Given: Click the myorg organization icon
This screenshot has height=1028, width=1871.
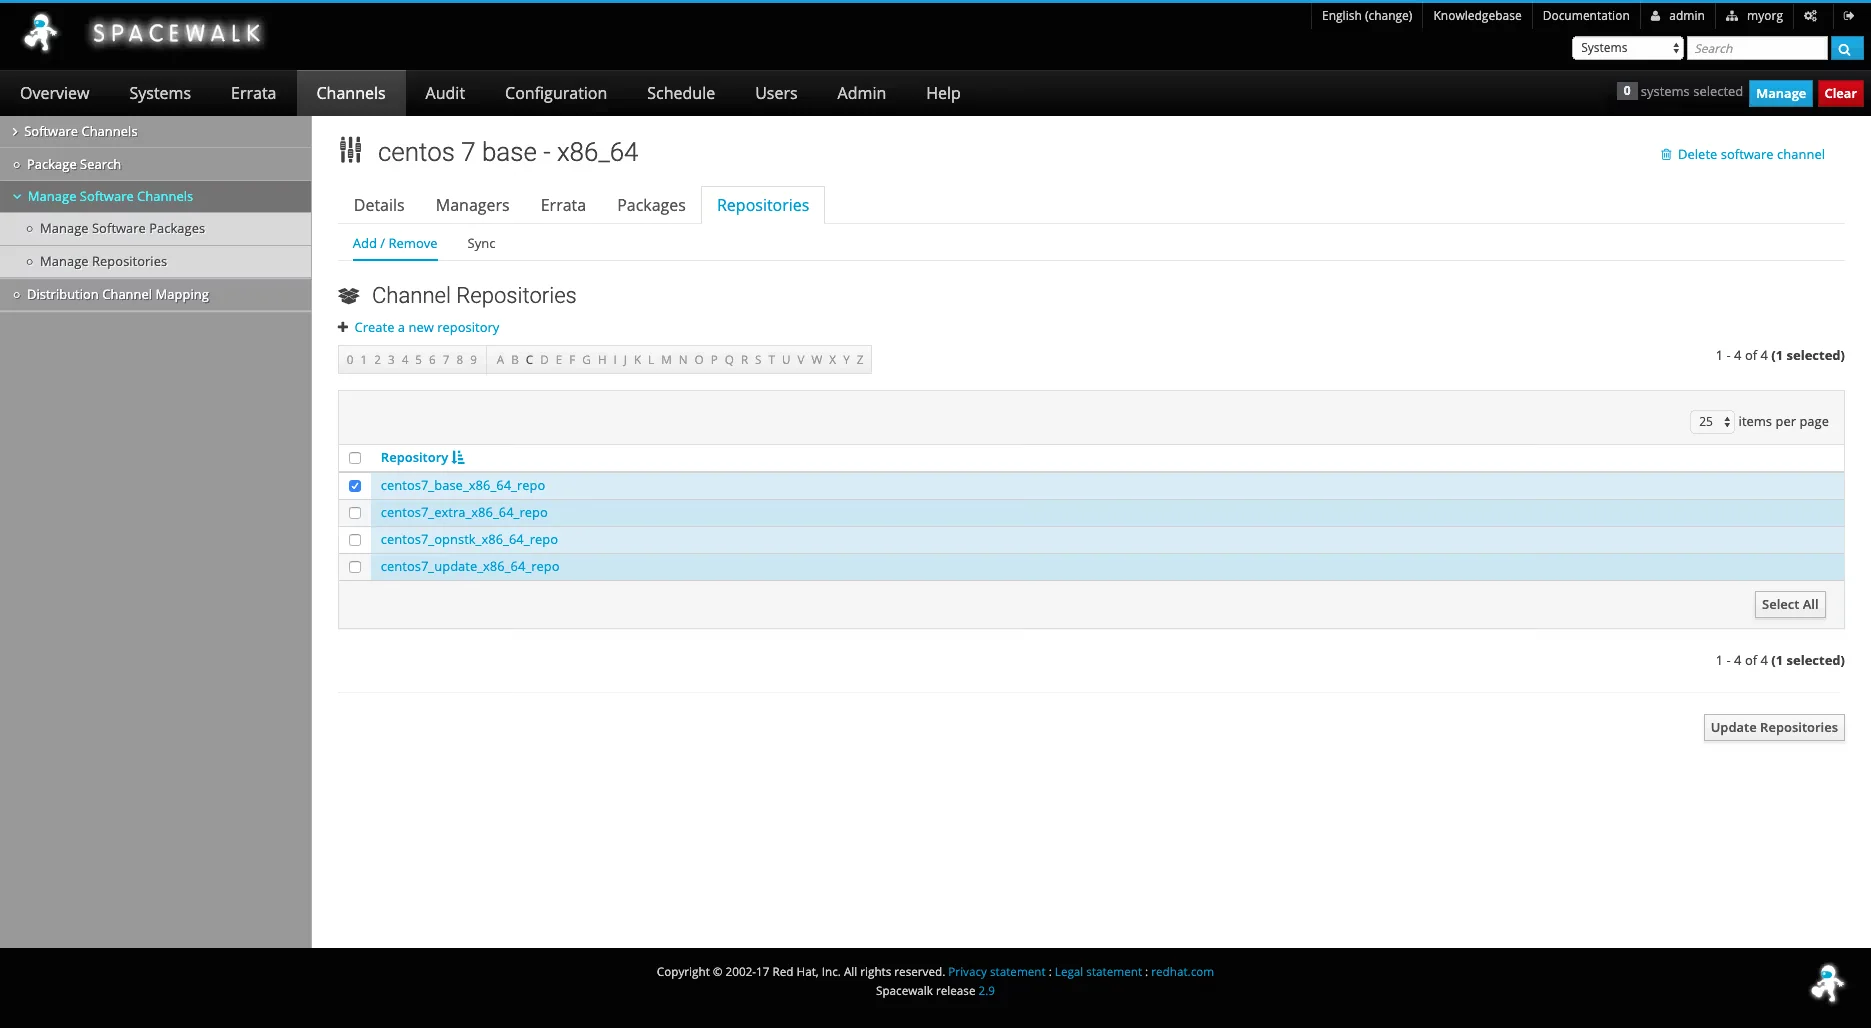Looking at the screenshot, I should (1731, 15).
